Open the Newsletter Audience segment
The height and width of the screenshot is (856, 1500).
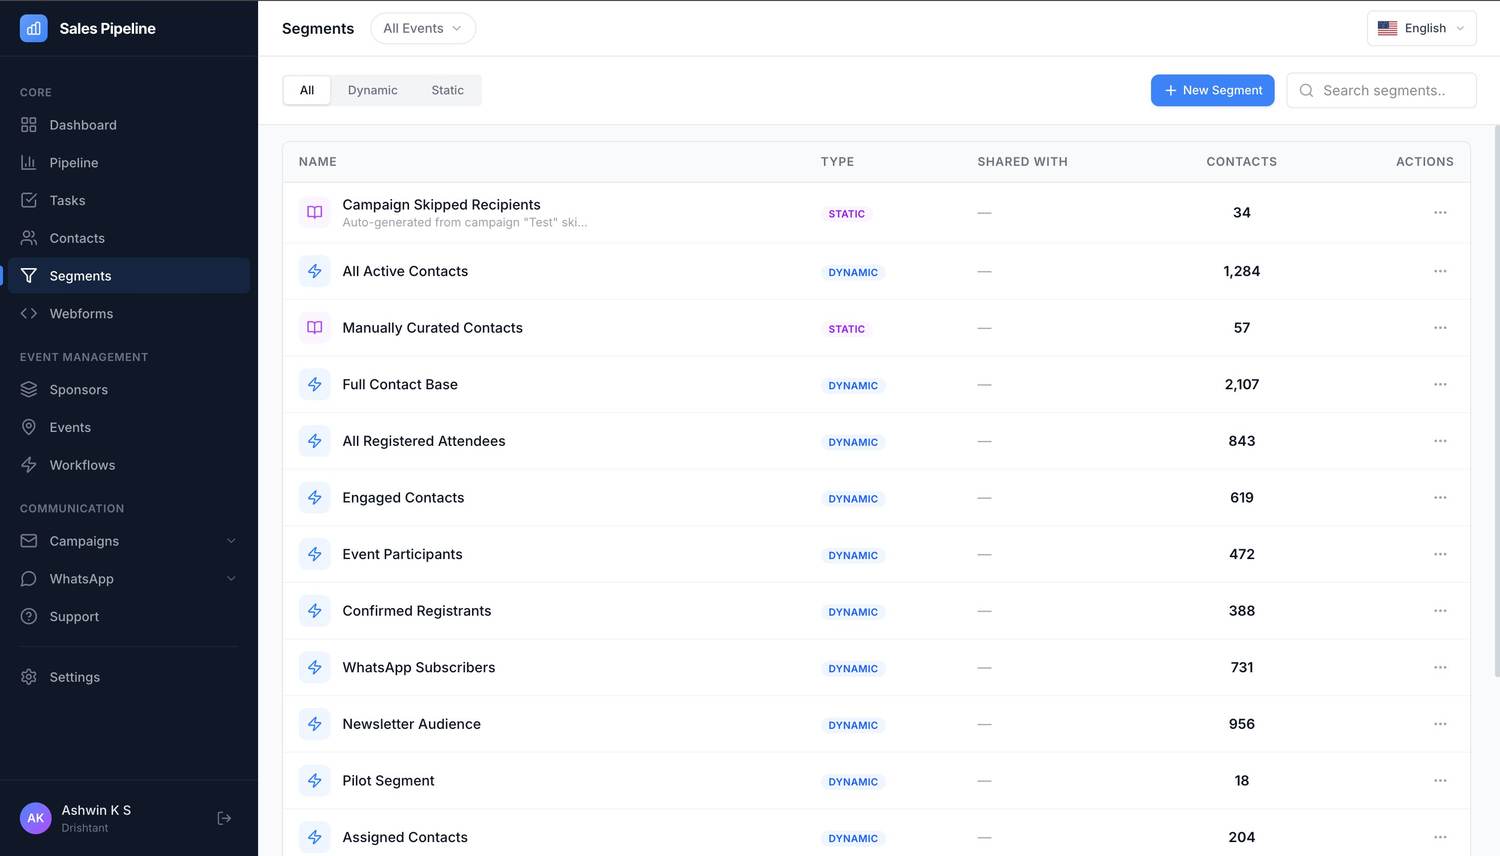pos(411,724)
